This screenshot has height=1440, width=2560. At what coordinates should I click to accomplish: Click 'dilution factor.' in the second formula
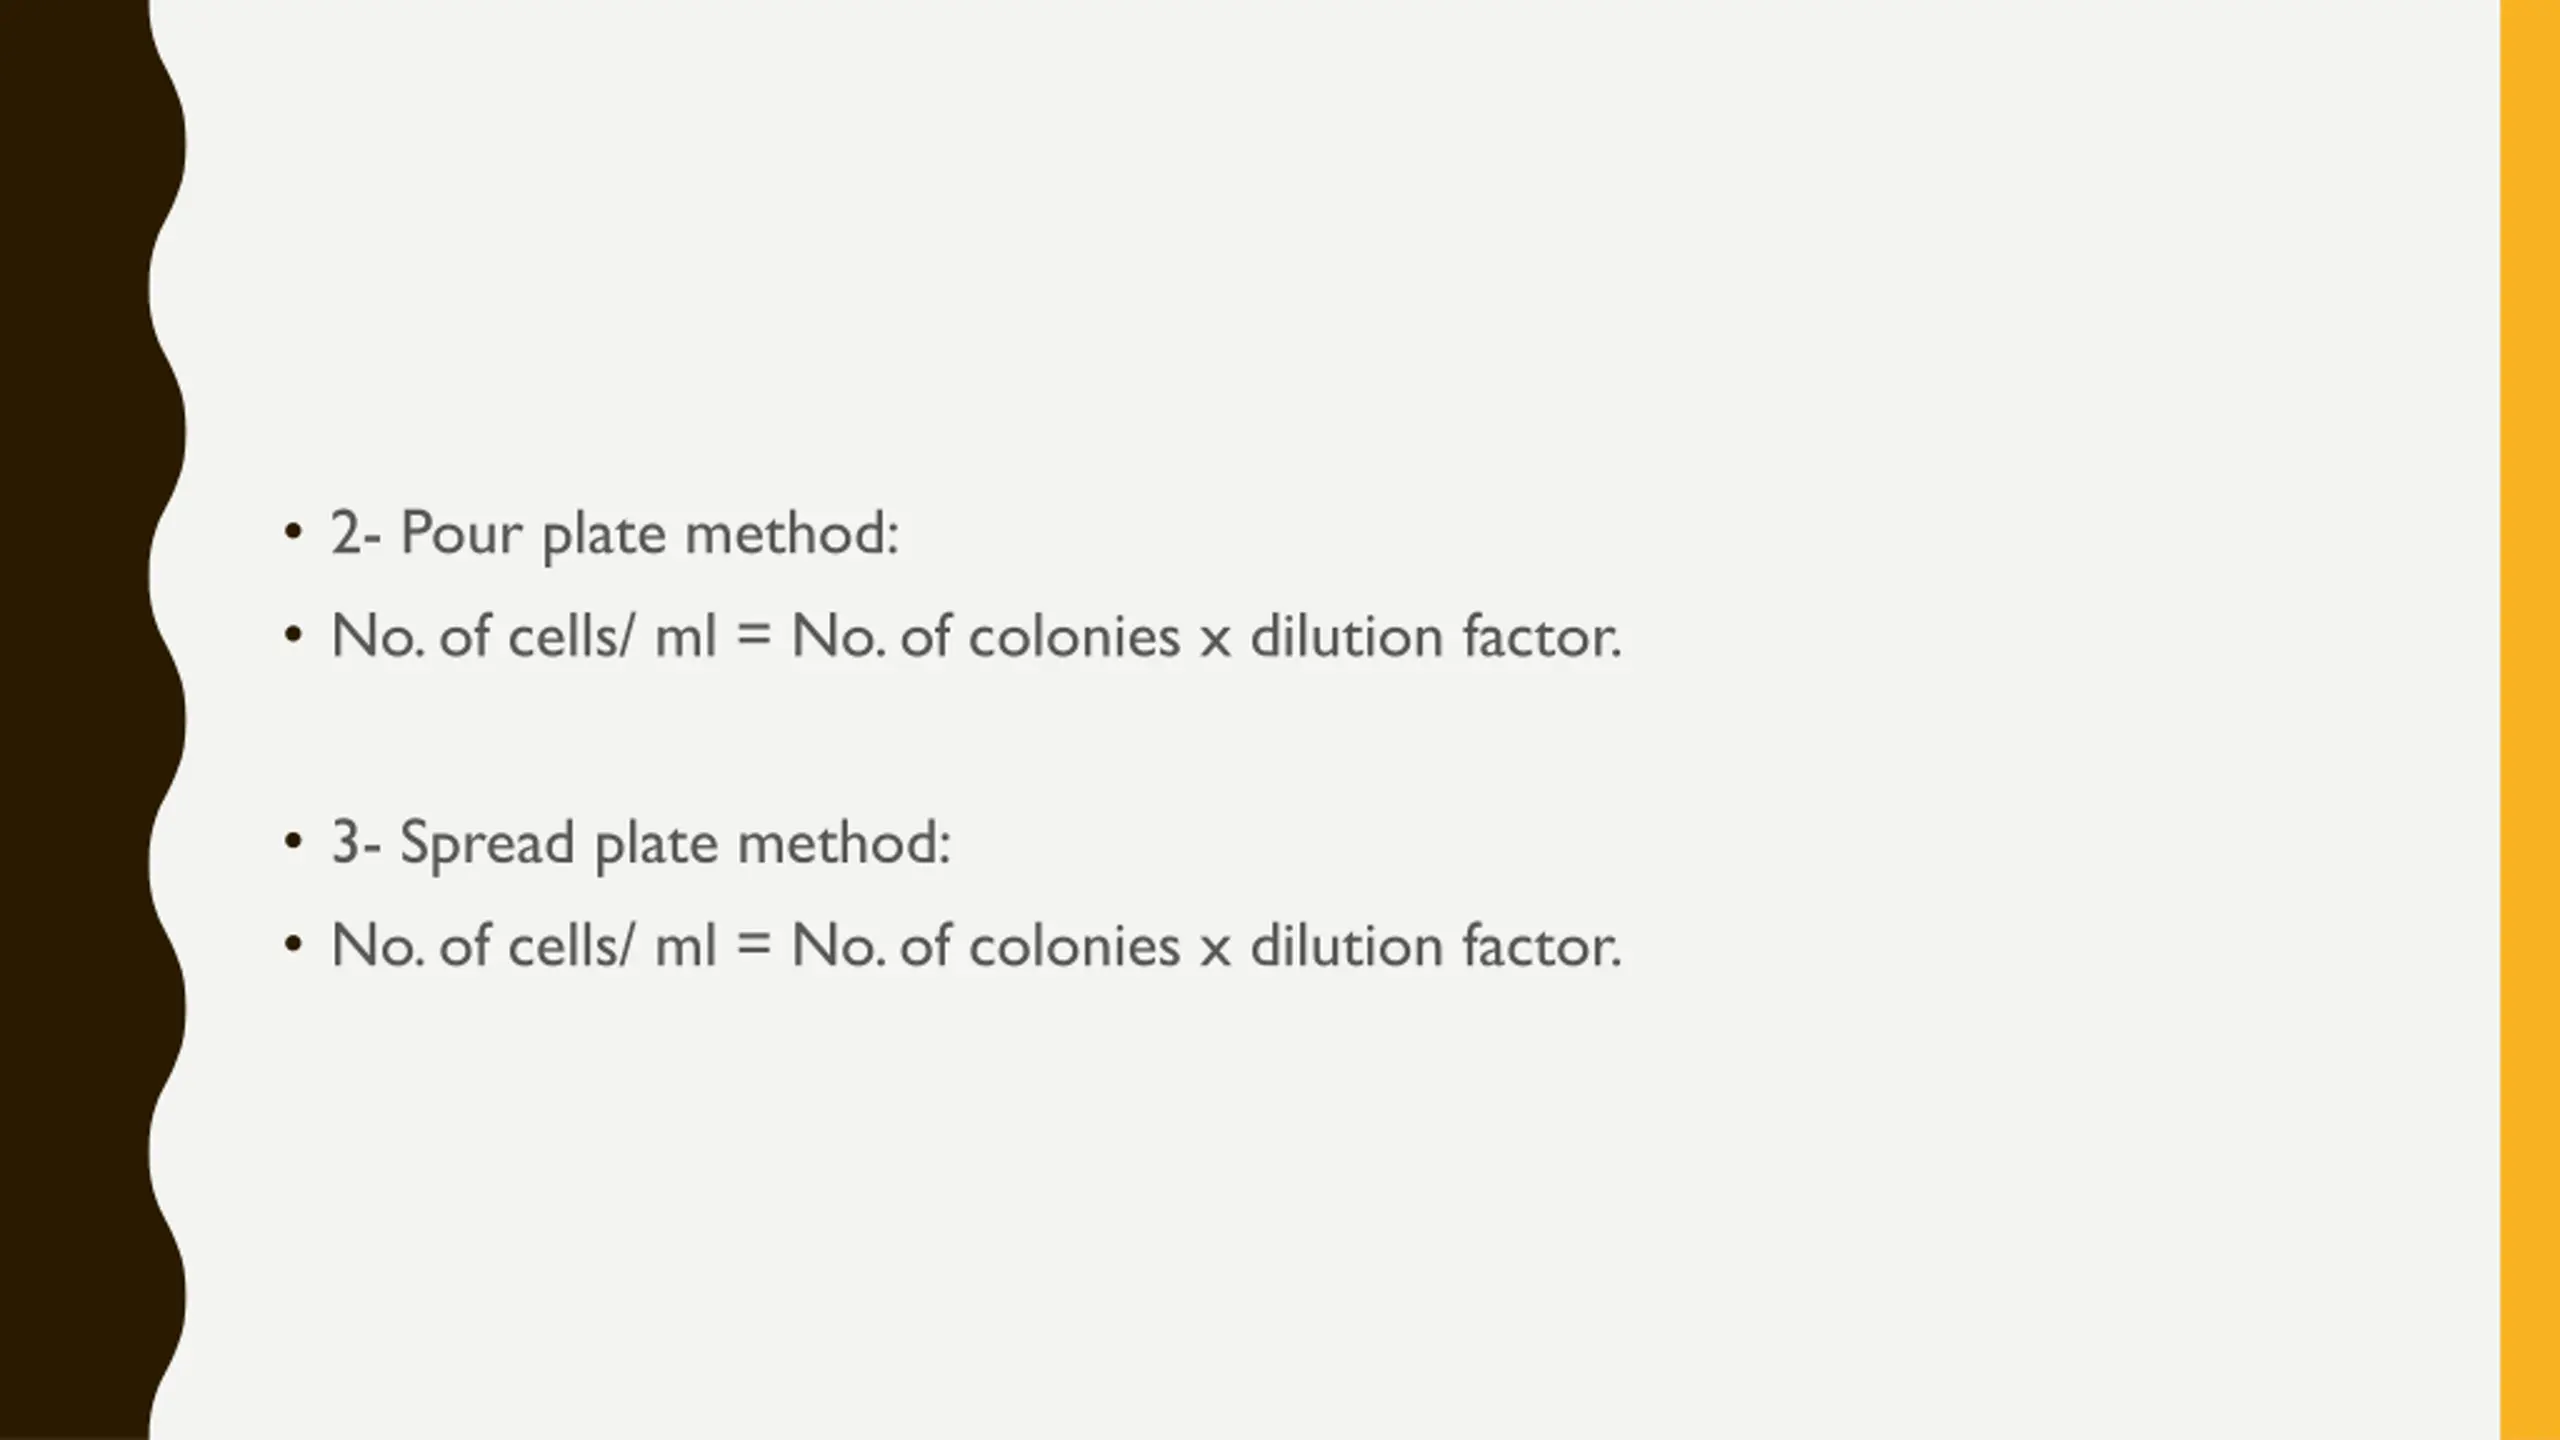coord(1436,945)
